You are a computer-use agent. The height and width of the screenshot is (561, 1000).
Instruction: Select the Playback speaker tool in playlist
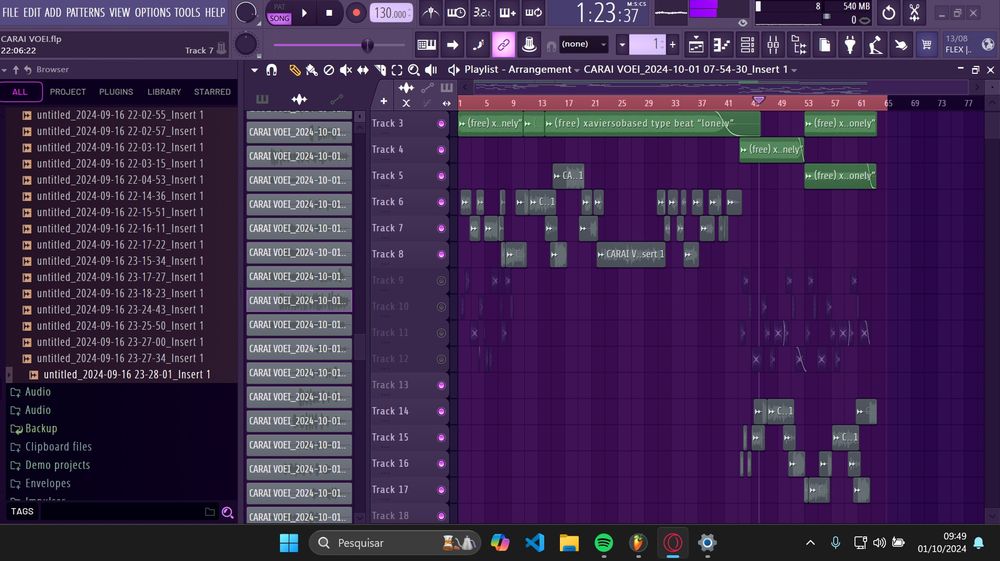tap(431, 70)
